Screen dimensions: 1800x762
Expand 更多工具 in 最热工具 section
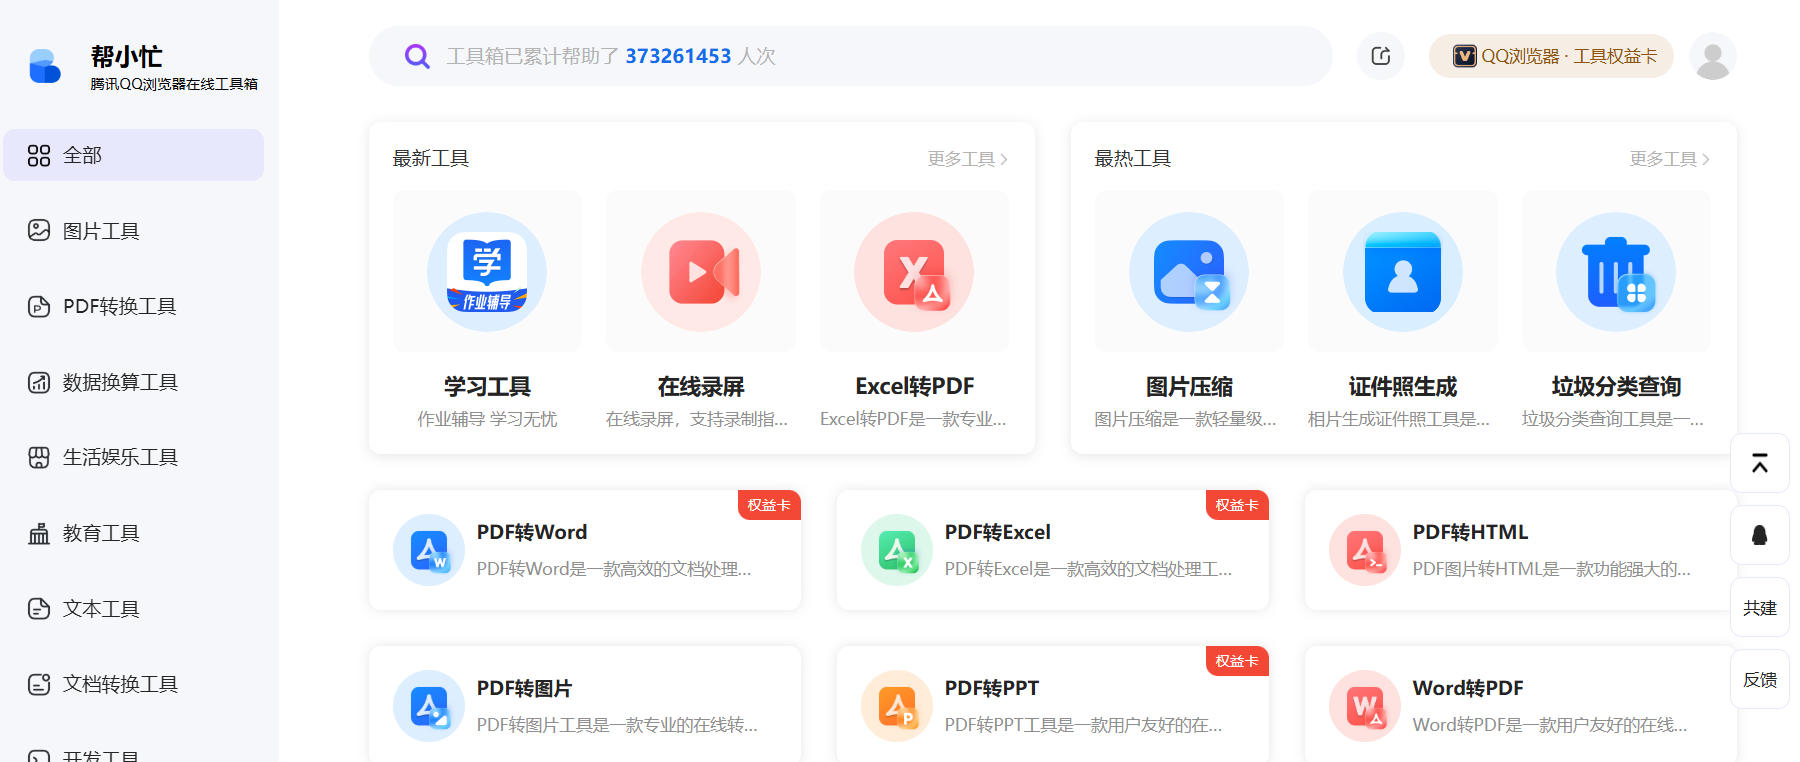coord(1670,159)
